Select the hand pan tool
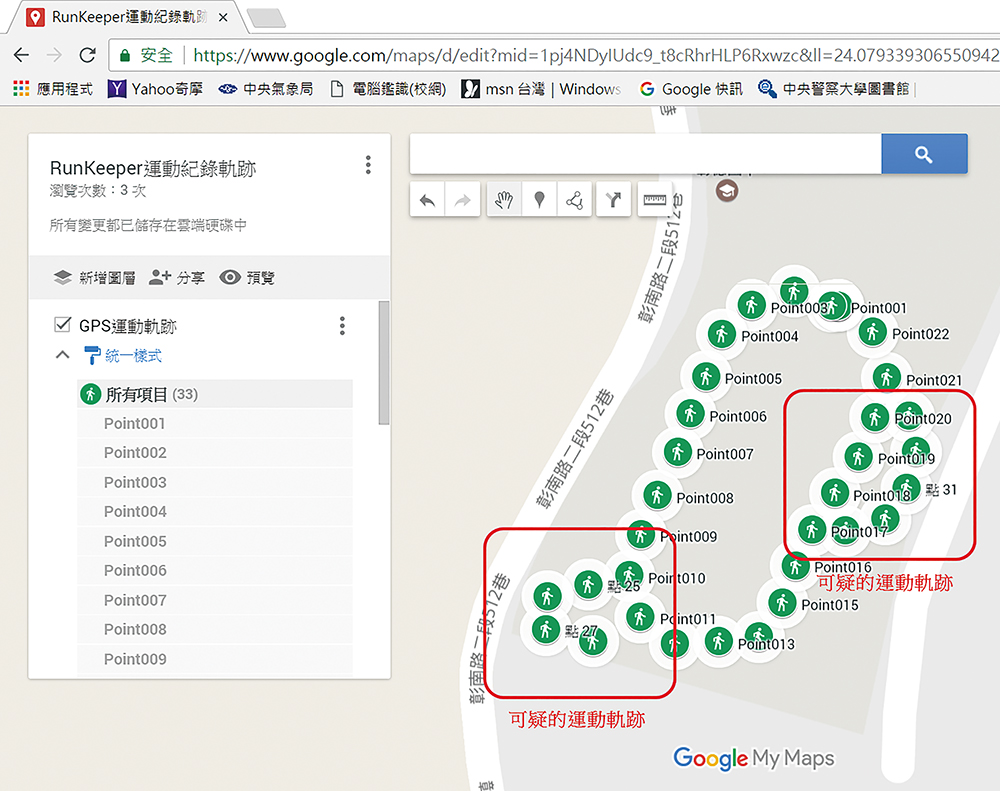 [504, 200]
